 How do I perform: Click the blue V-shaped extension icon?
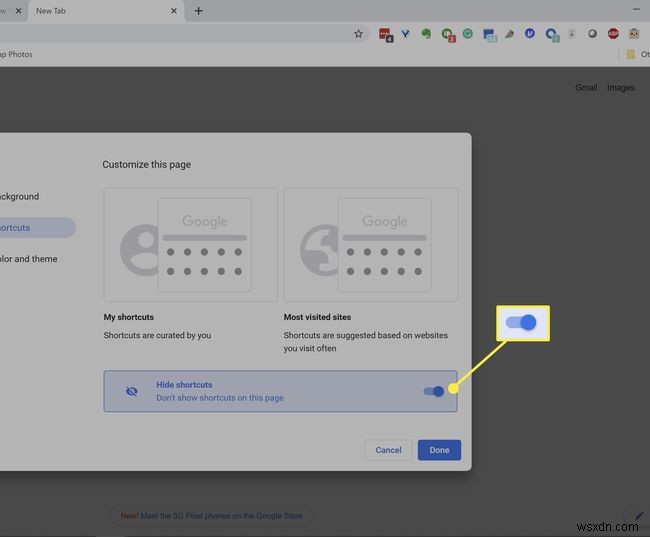tap(405, 34)
